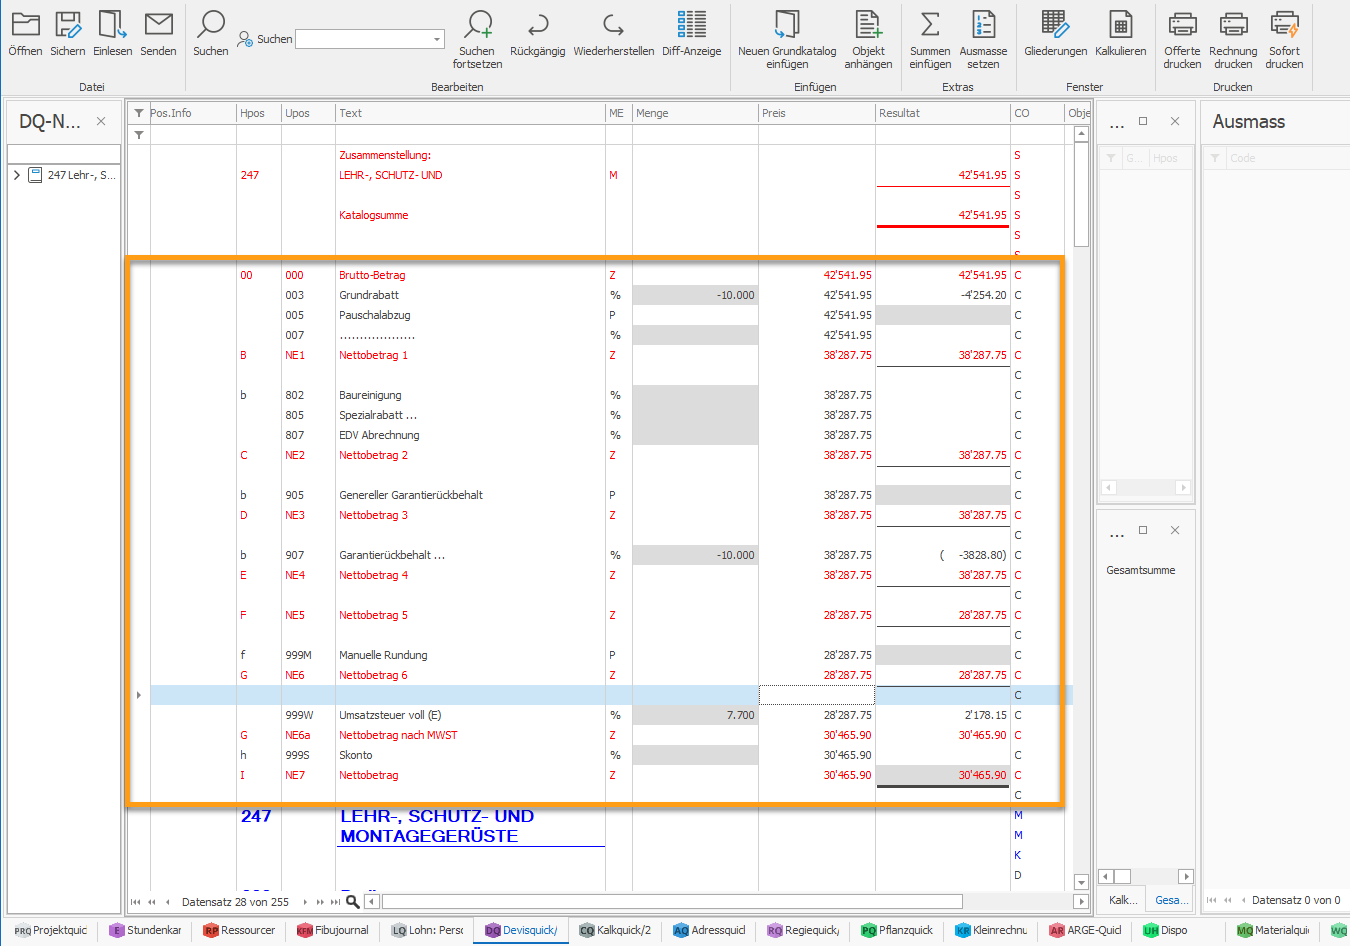Click Ausmasse setzen icon
This screenshot has width=1350, height=946.
click(983, 24)
